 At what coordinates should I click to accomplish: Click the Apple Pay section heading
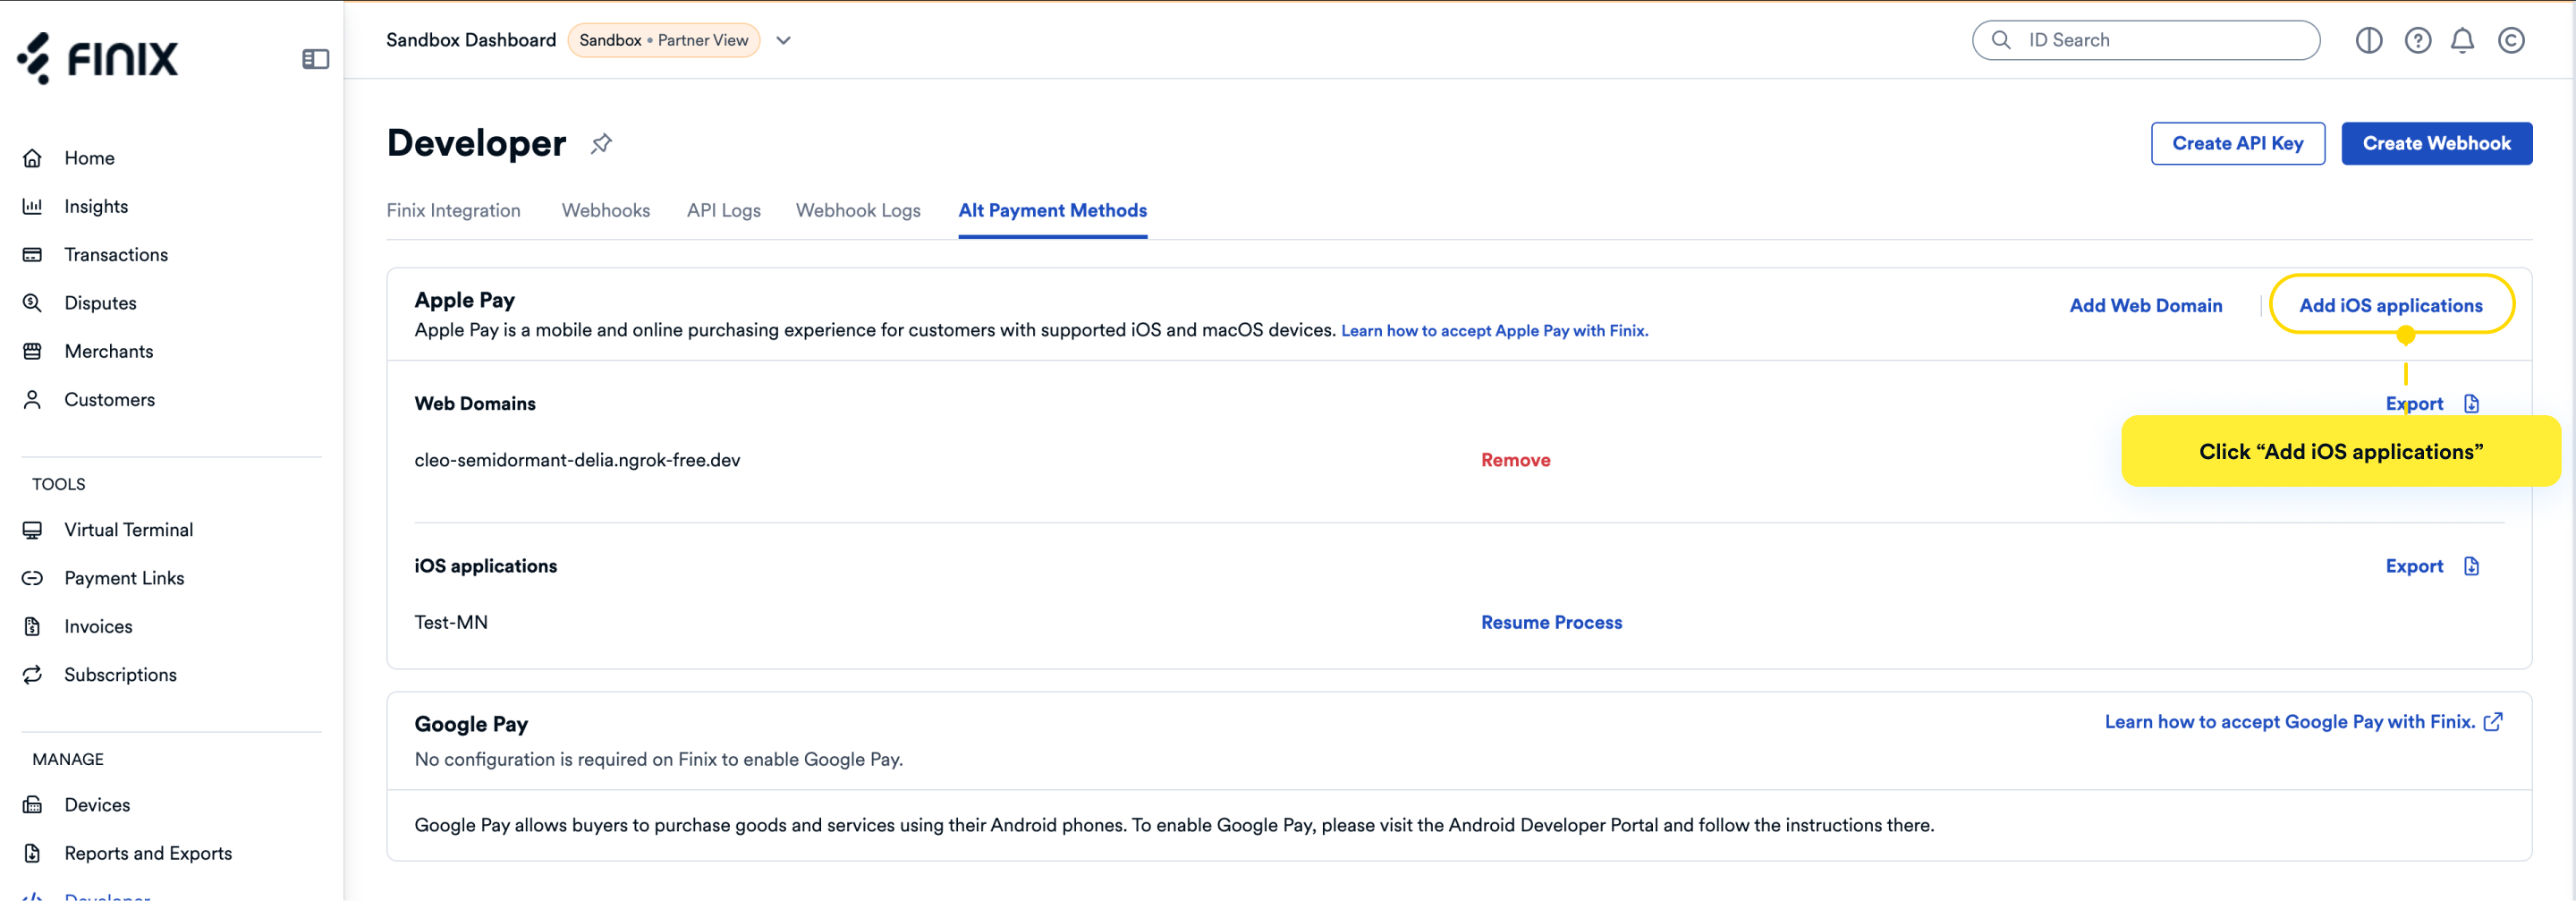[464, 300]
